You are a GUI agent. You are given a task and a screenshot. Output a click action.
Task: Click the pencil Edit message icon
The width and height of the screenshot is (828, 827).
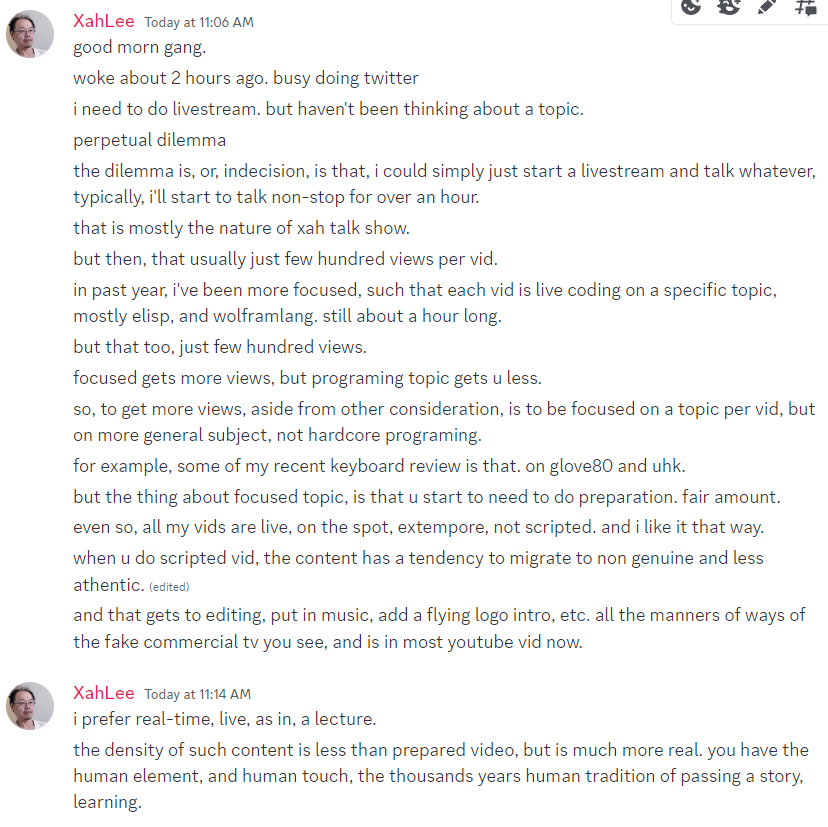click(767, 7)
